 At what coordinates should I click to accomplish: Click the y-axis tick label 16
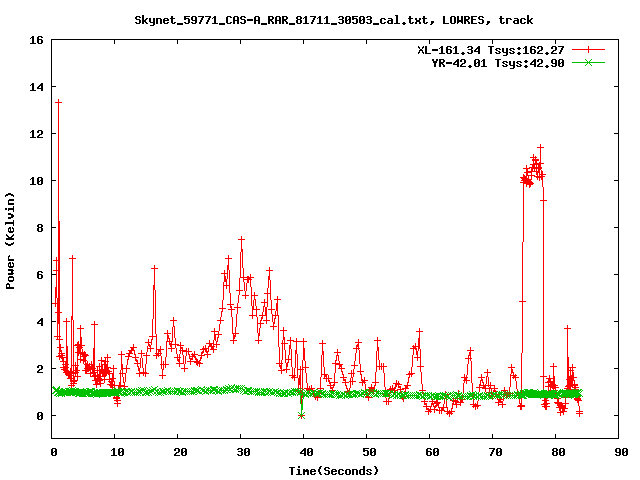click(x=36, y=40)
